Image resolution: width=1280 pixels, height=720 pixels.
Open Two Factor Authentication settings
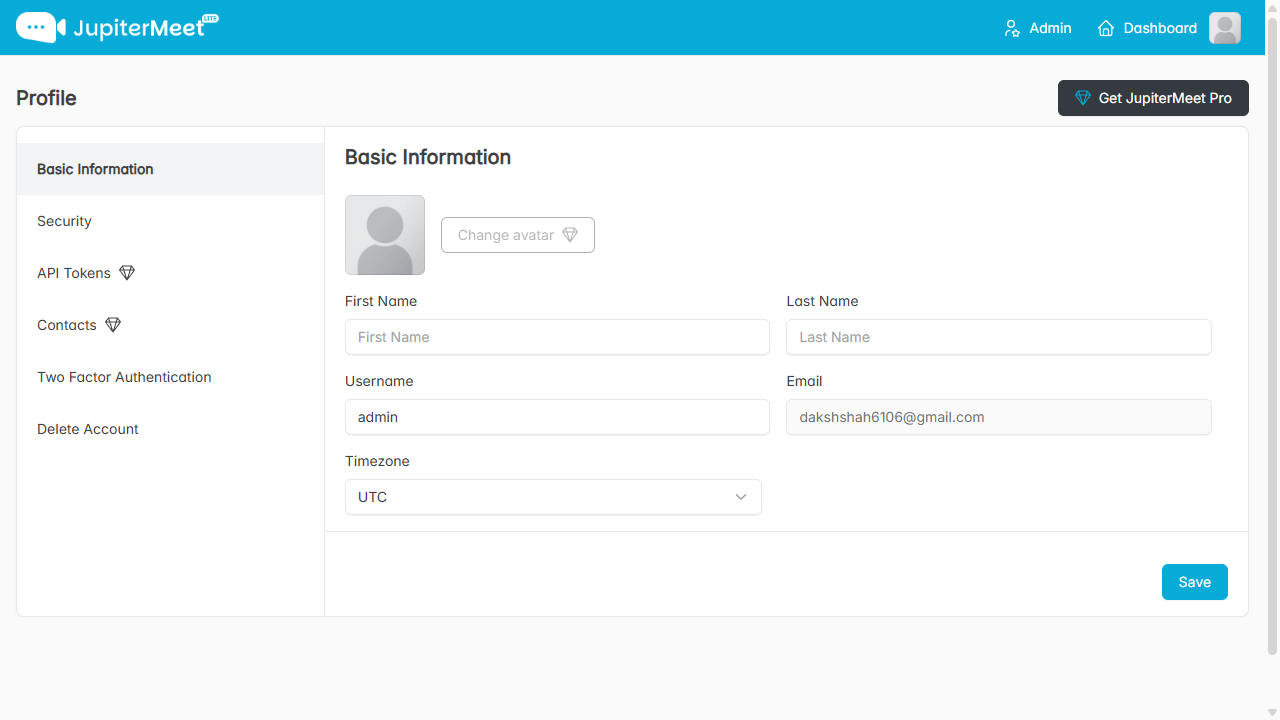[x=170, y=377]
